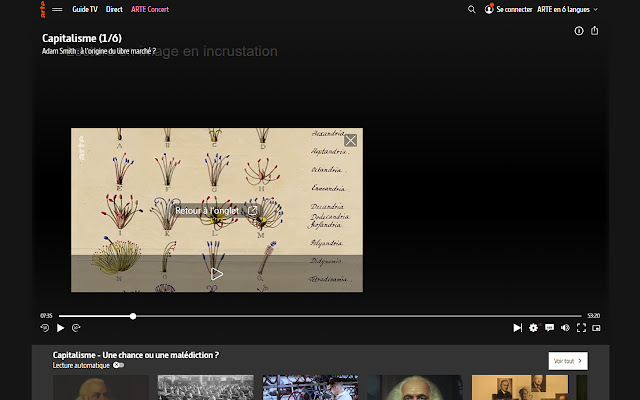This screenshot has height=400, width=640.
Task: Play video in the mini player
Action: [x=217, y=274]
